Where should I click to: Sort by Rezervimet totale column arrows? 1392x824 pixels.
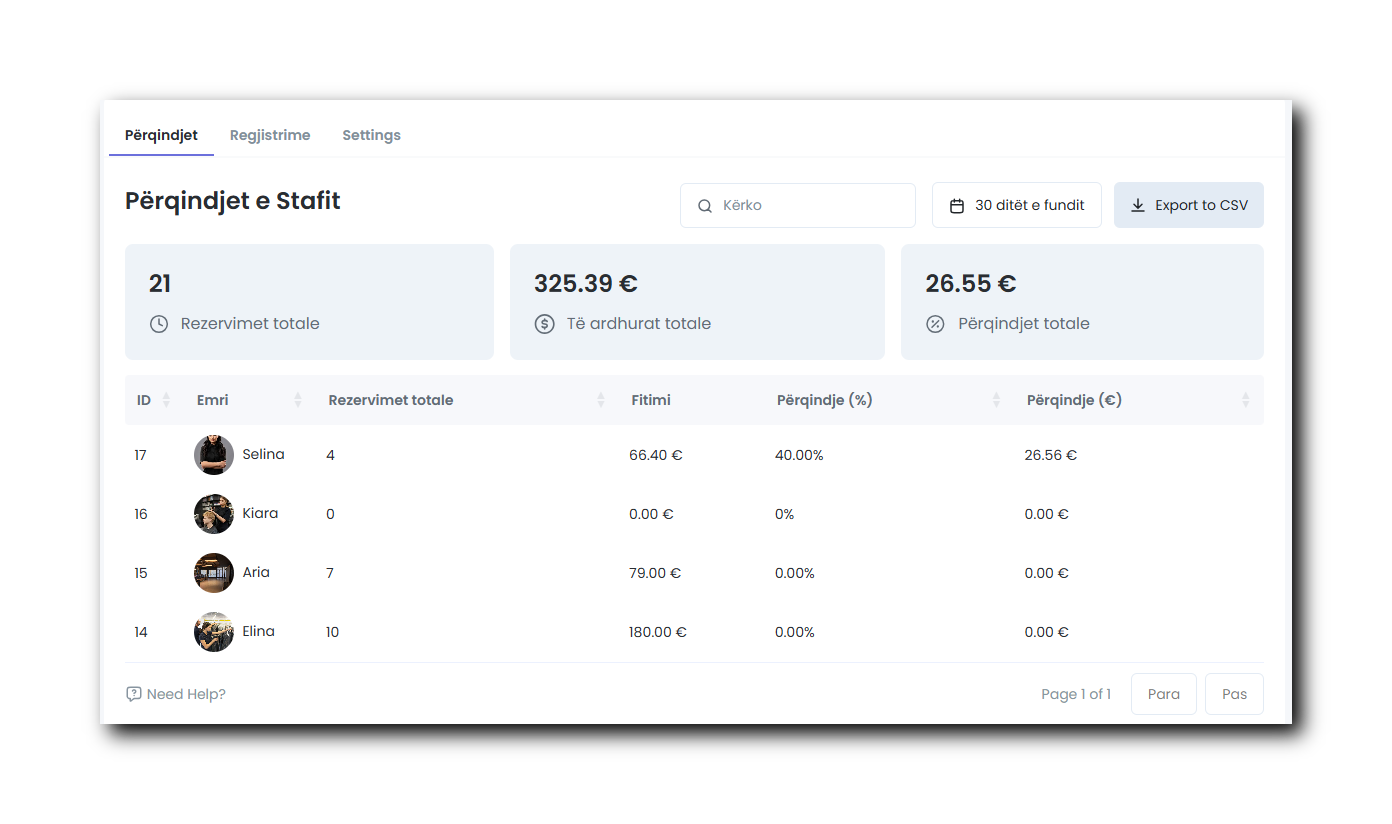601,400
